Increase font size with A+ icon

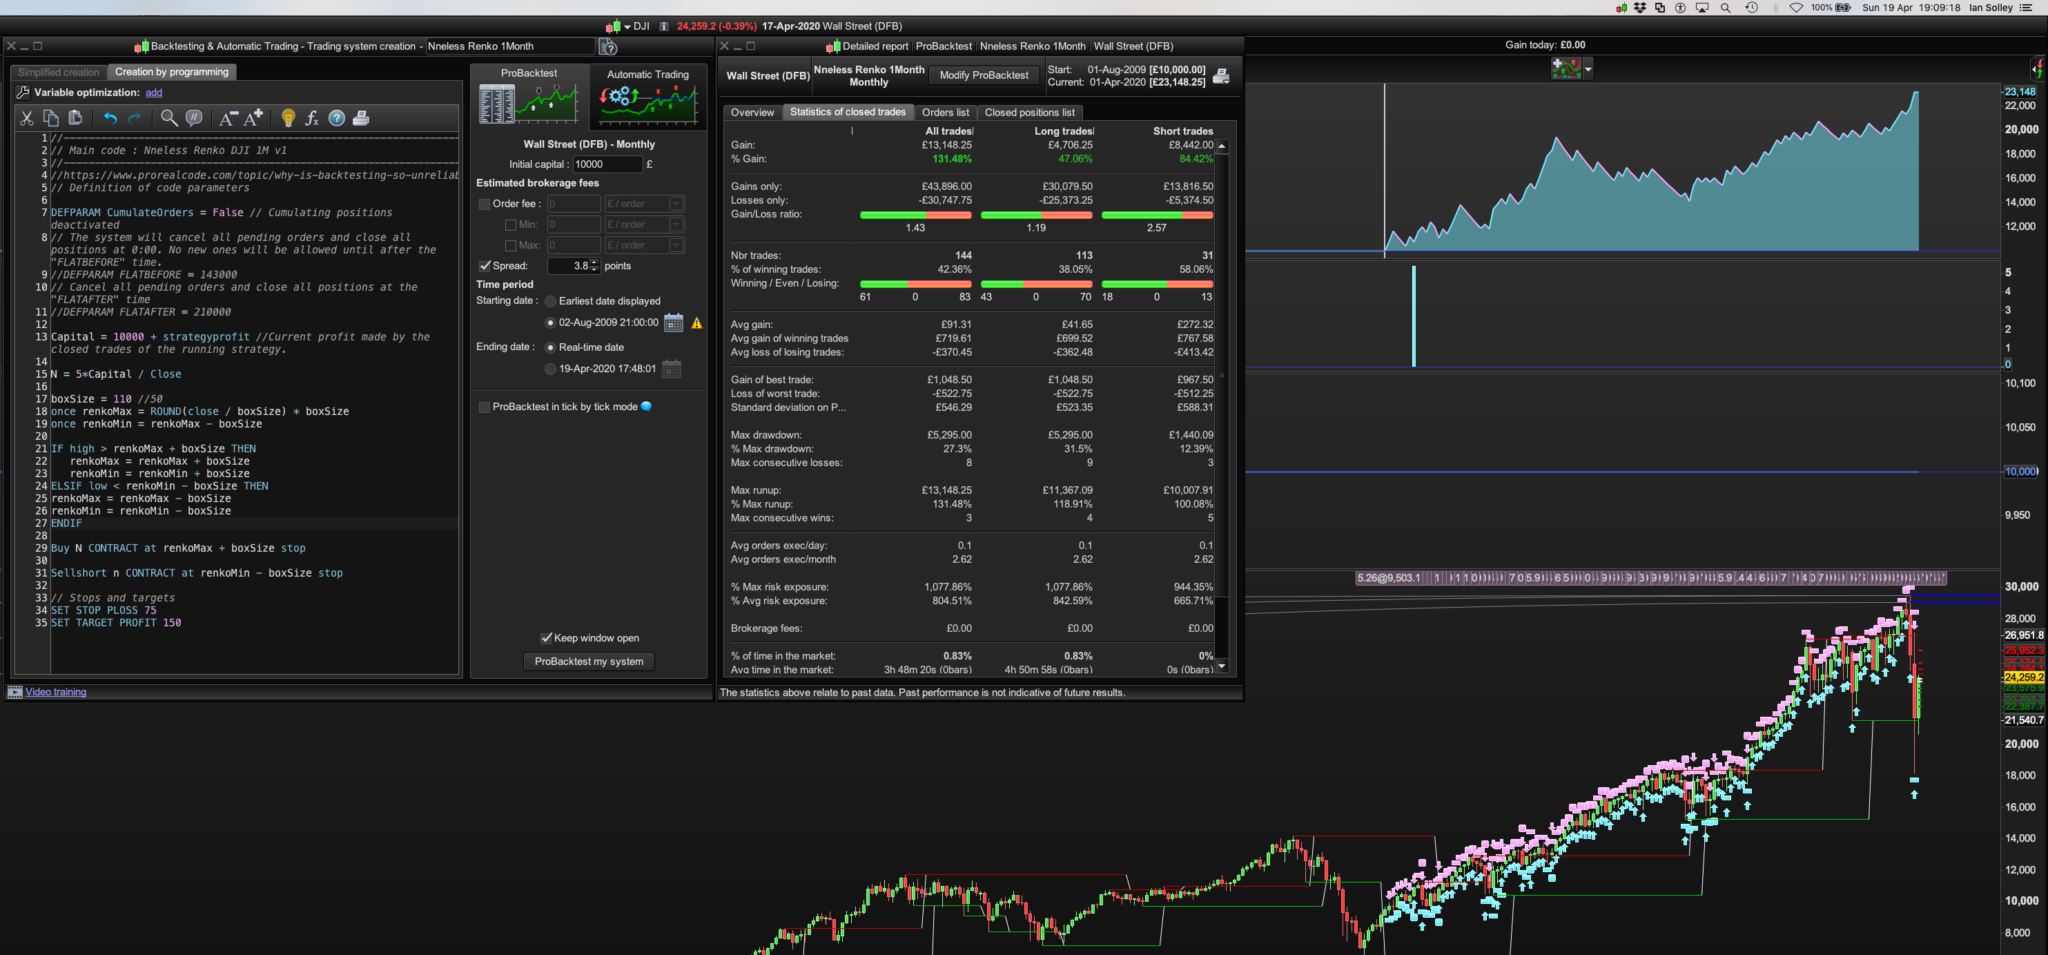click(x=254, y=118)
